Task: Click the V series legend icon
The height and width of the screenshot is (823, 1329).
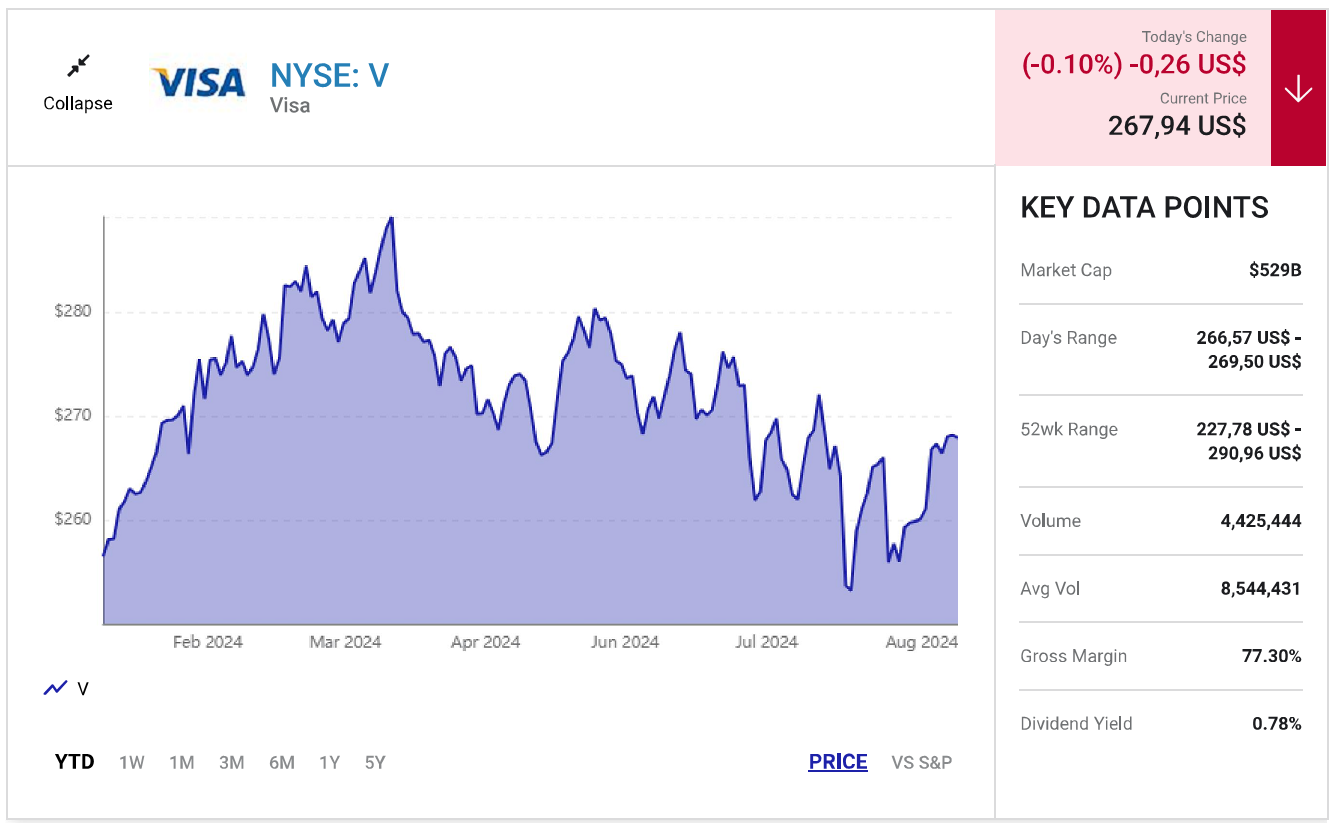Action: pyautogui.click(x=55, y=688)
